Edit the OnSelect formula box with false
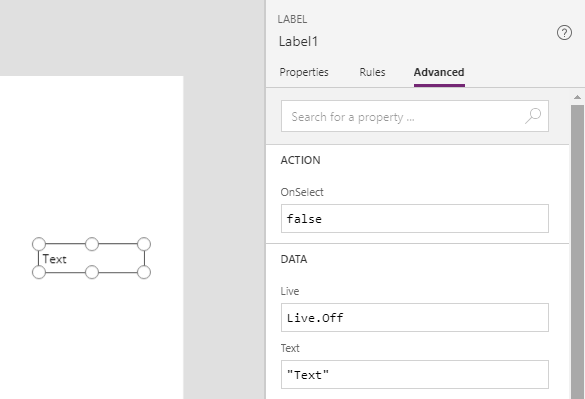 coord(414,218)
